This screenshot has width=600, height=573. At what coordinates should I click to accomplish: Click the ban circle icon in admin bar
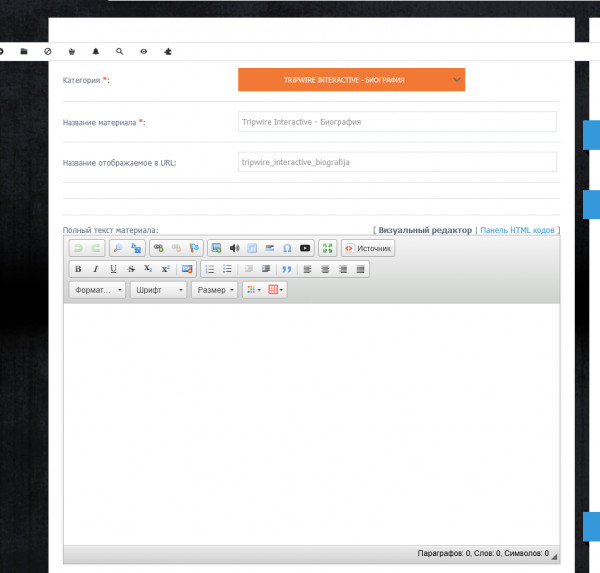click(x=48, y=51)
